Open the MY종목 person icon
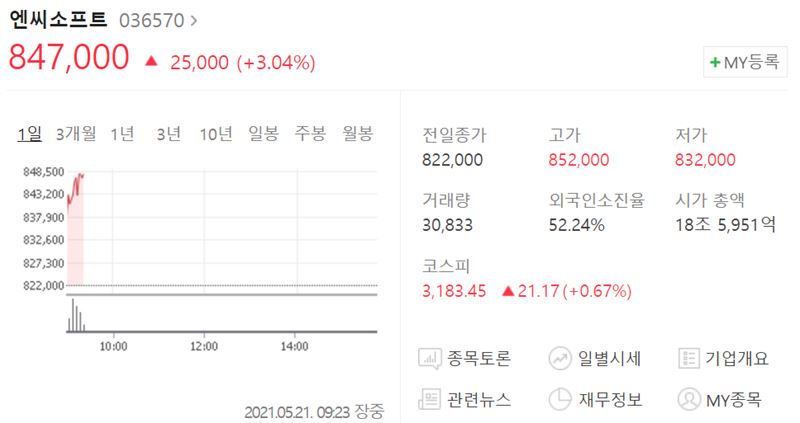Viewport: 800px width, 423px height. pos(688,399)
